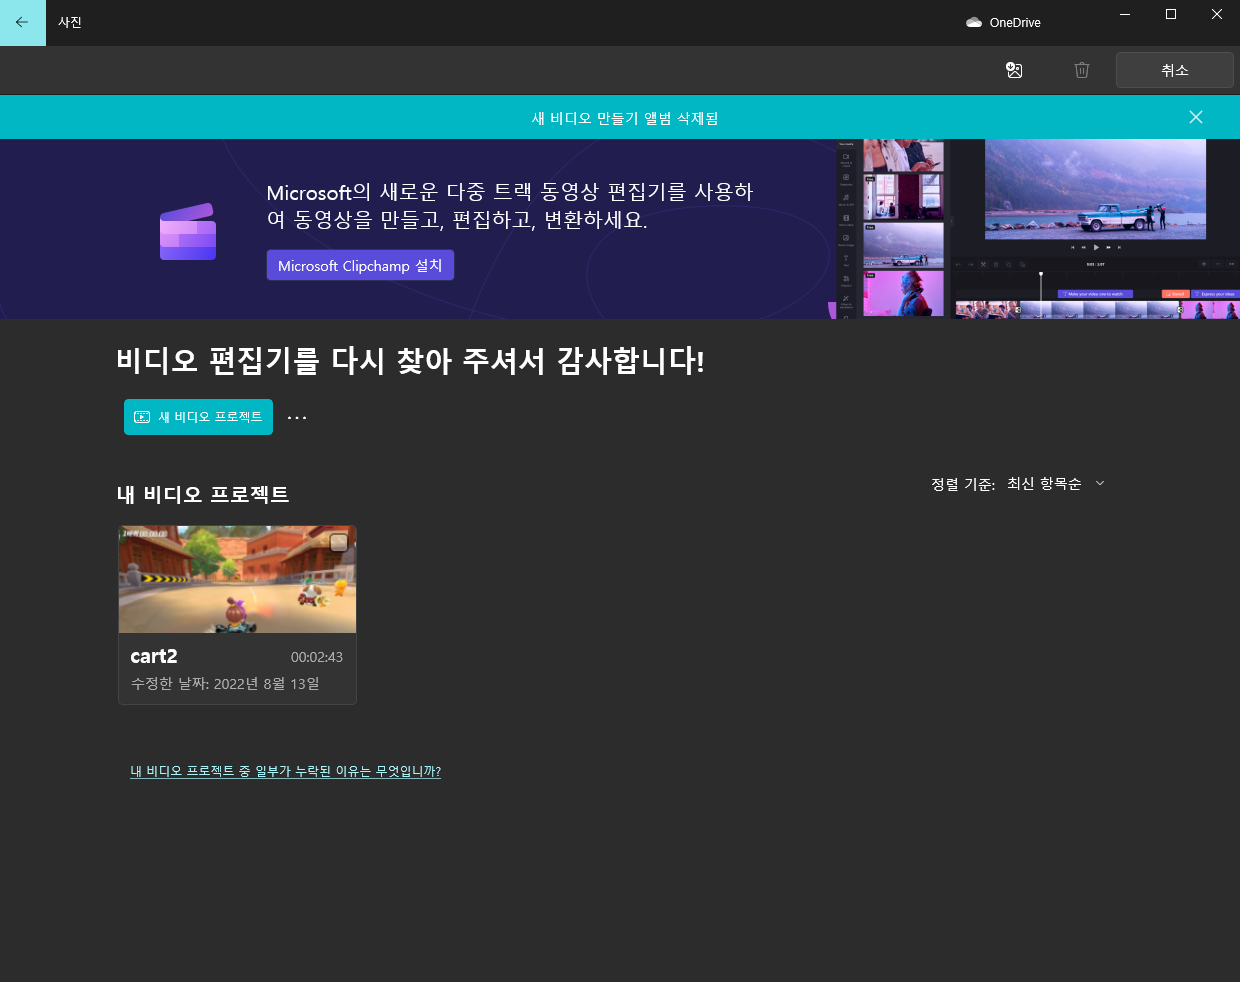Click the Clipchamp logo icon
This screenshot has height=982, width=1240.
(x=188, y=232)
